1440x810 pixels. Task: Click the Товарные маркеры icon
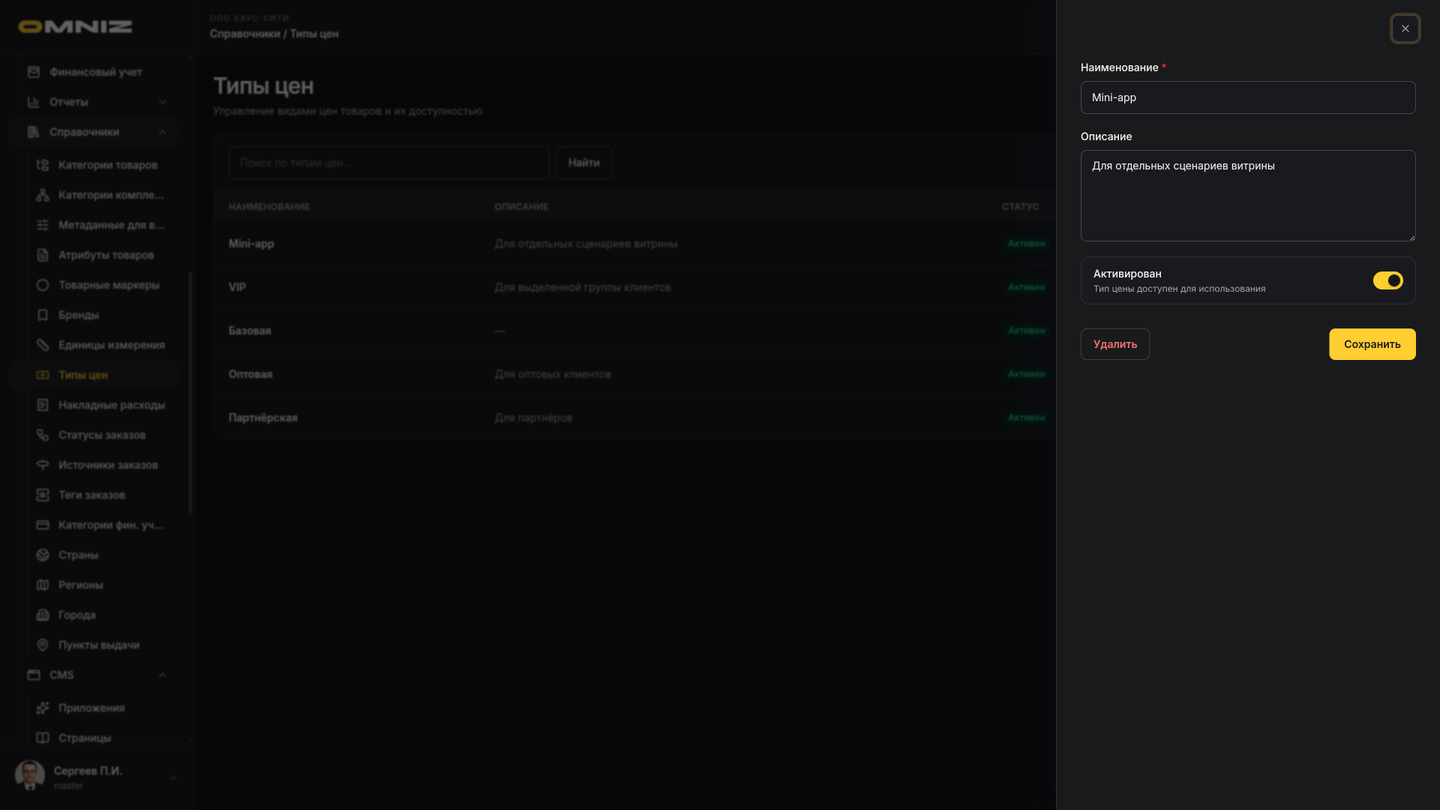(x=42, y=285)
